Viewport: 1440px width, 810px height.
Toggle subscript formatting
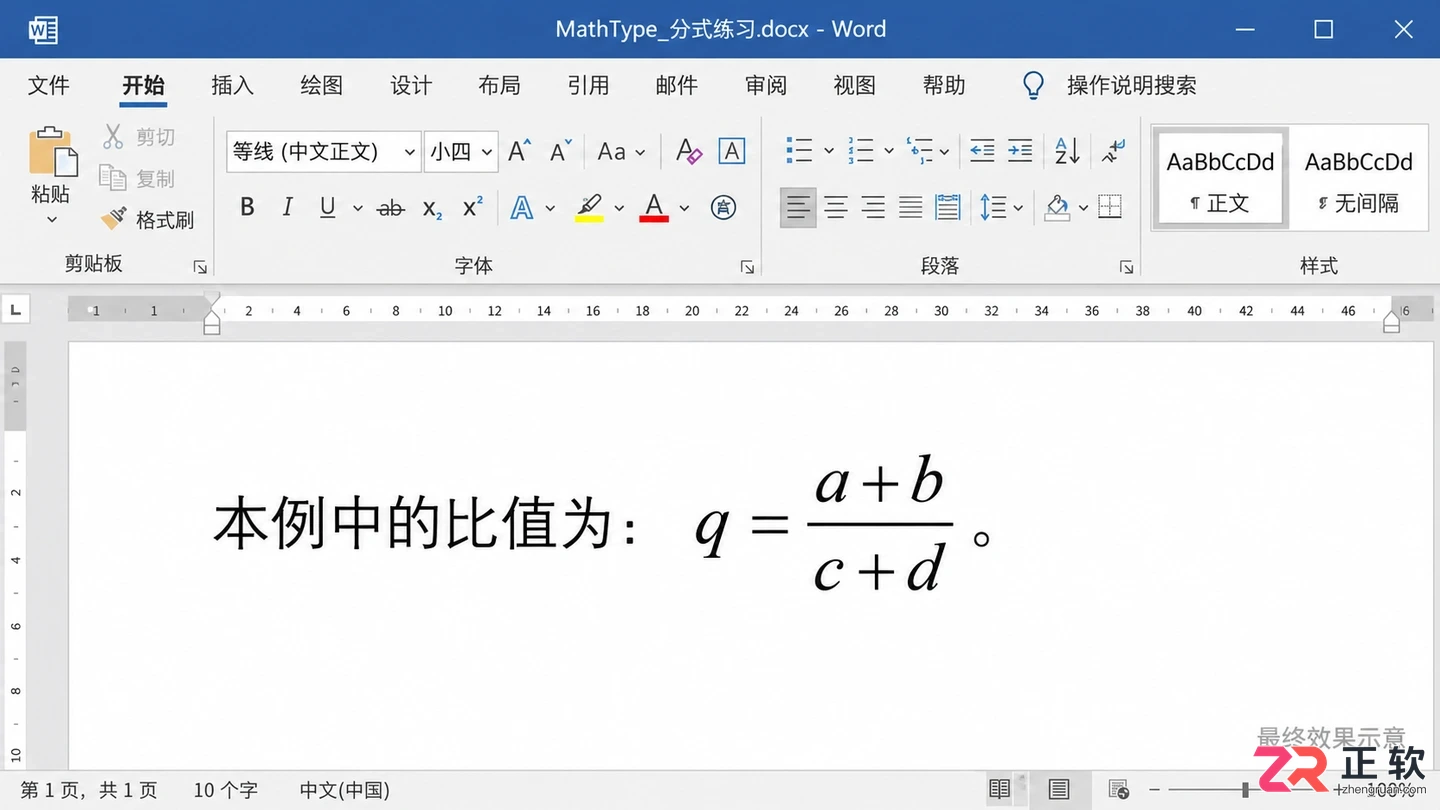coord(432,208)
